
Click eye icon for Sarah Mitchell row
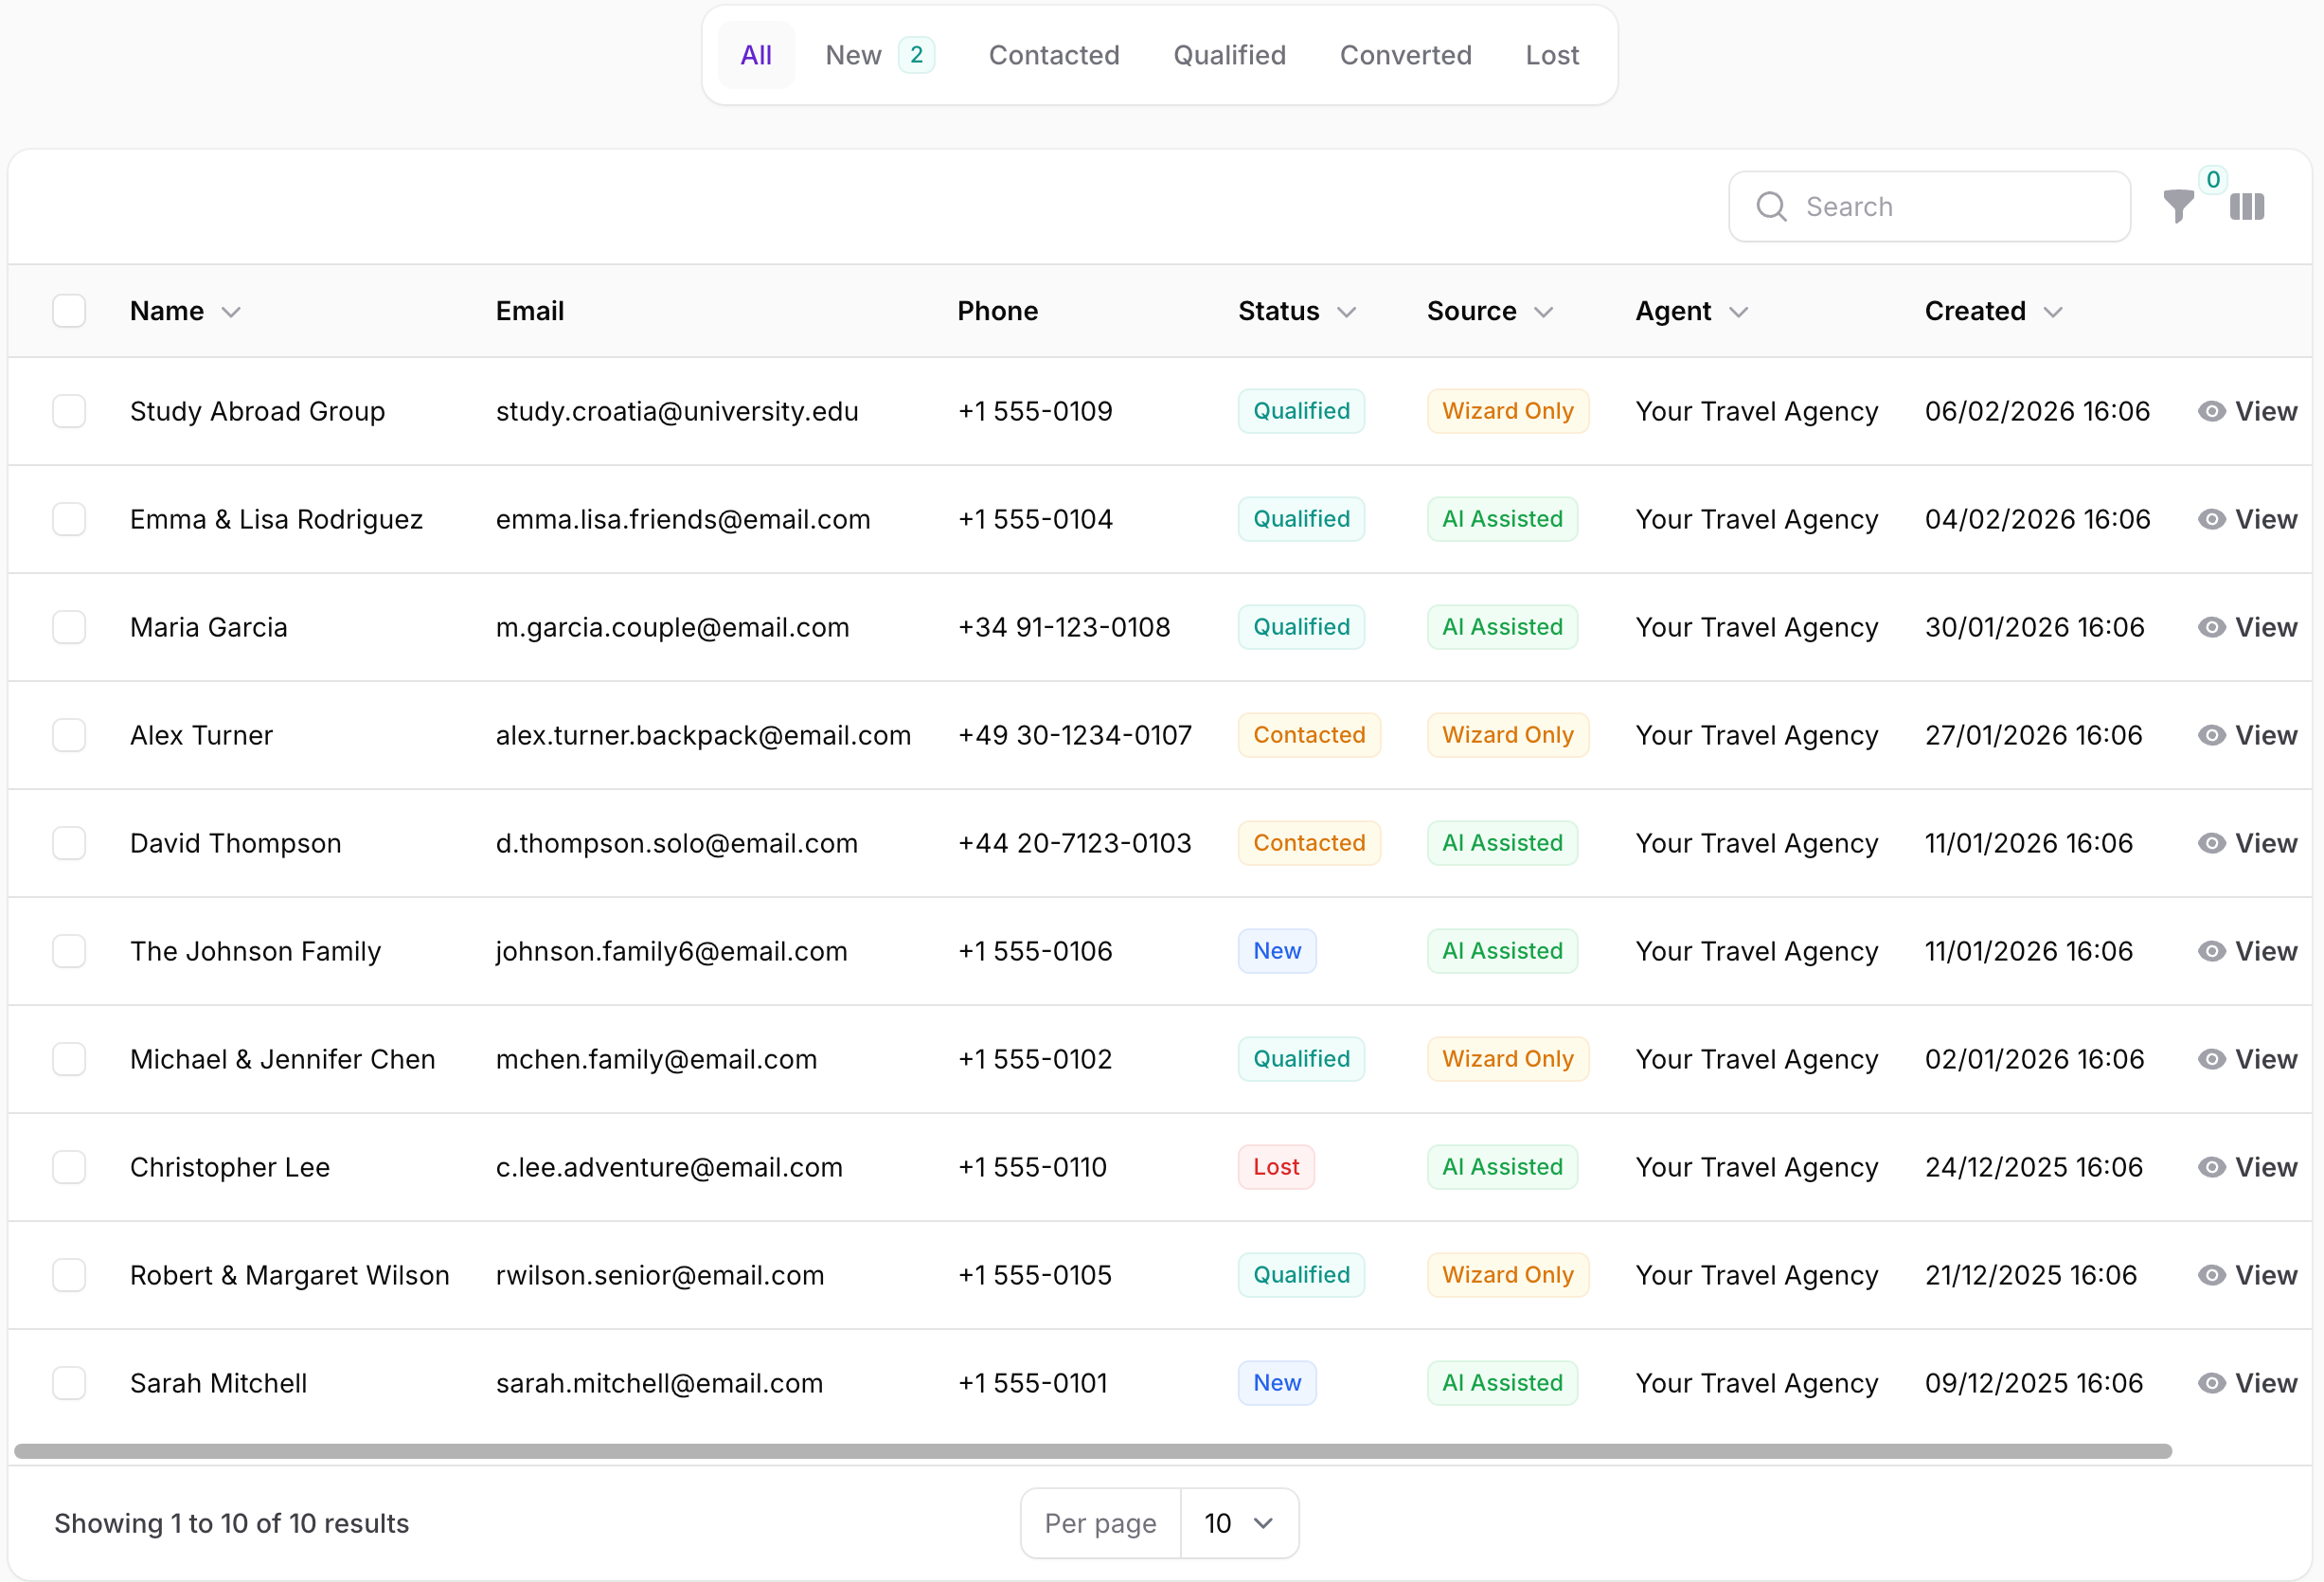click(2211, 1383)
